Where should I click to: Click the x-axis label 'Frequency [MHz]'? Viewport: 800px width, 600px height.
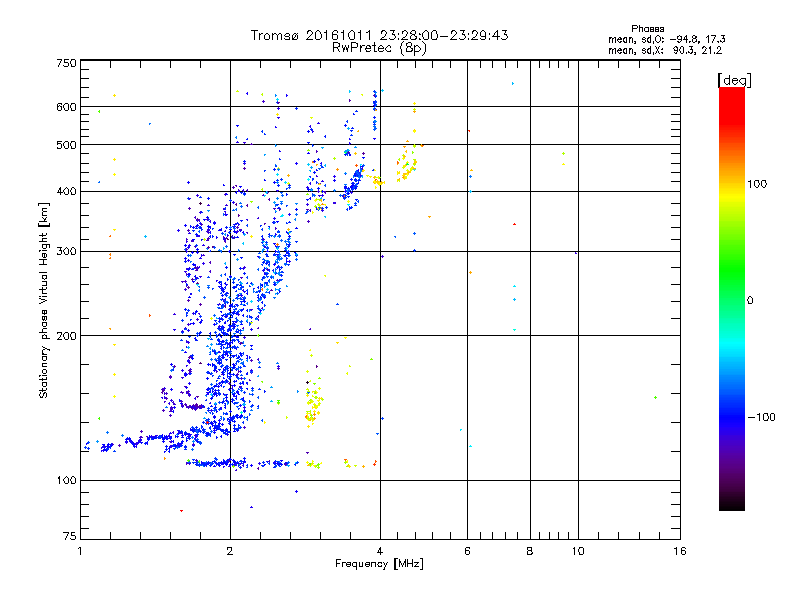coord(379,564)
